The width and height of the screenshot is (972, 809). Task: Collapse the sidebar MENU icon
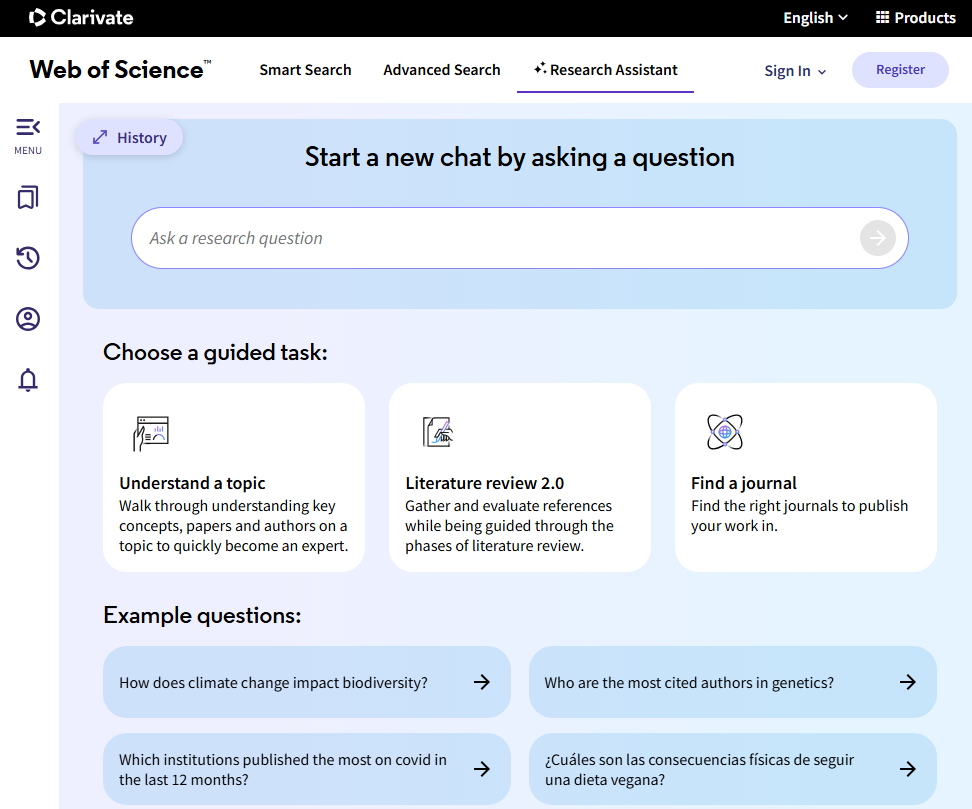pos(28,128)
